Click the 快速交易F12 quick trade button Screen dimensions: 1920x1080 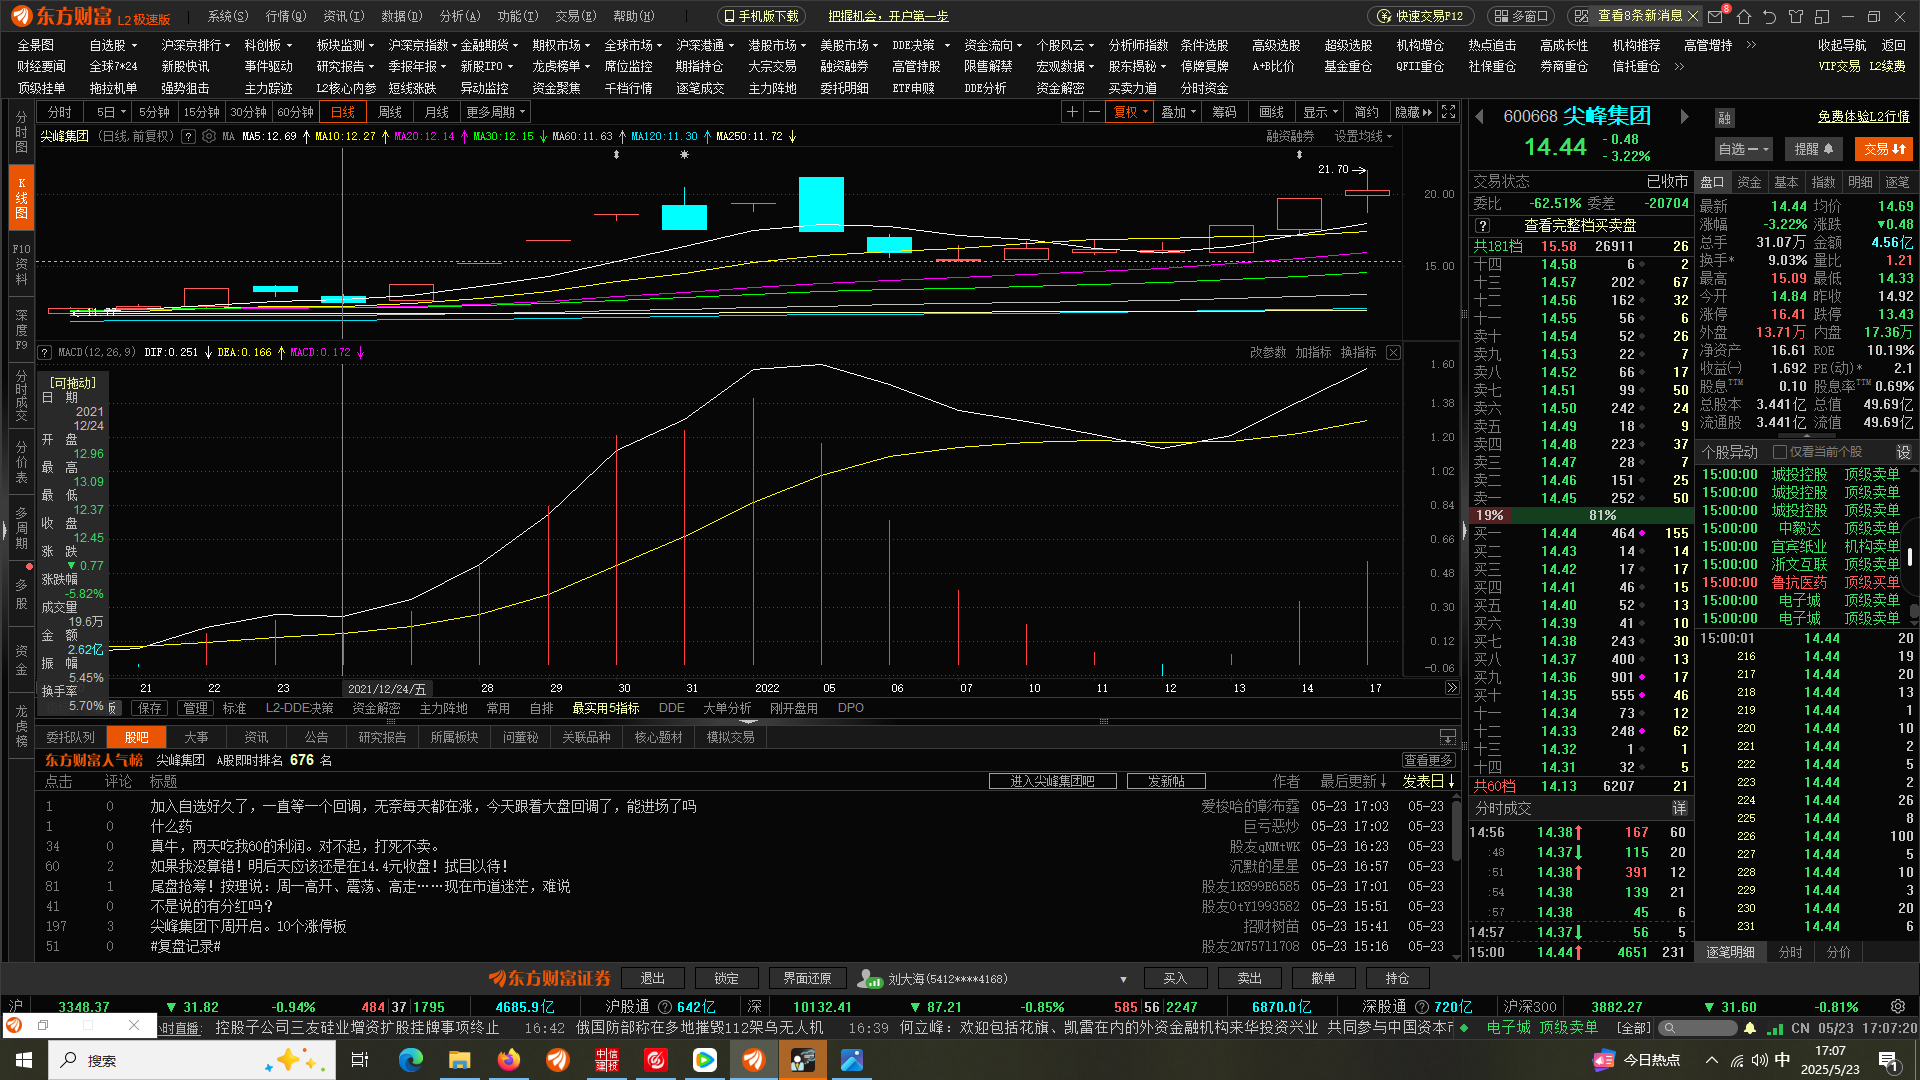[1421, 16]
